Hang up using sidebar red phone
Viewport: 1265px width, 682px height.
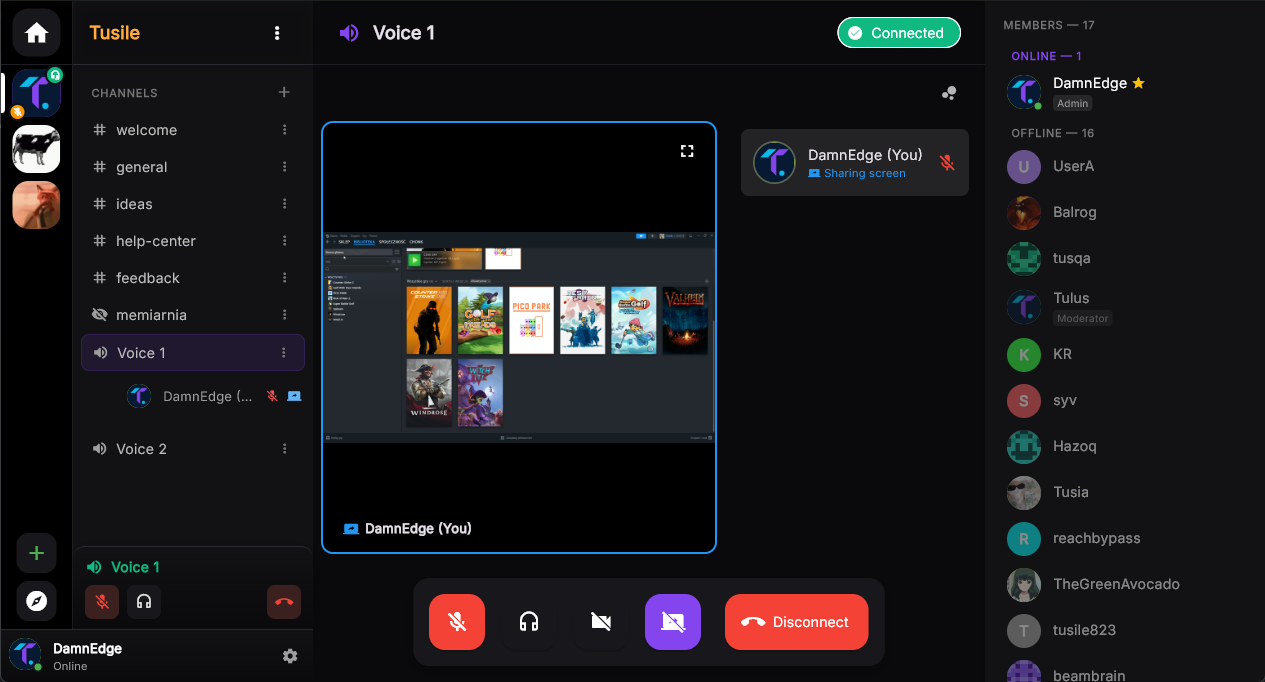tap(284, 602)
